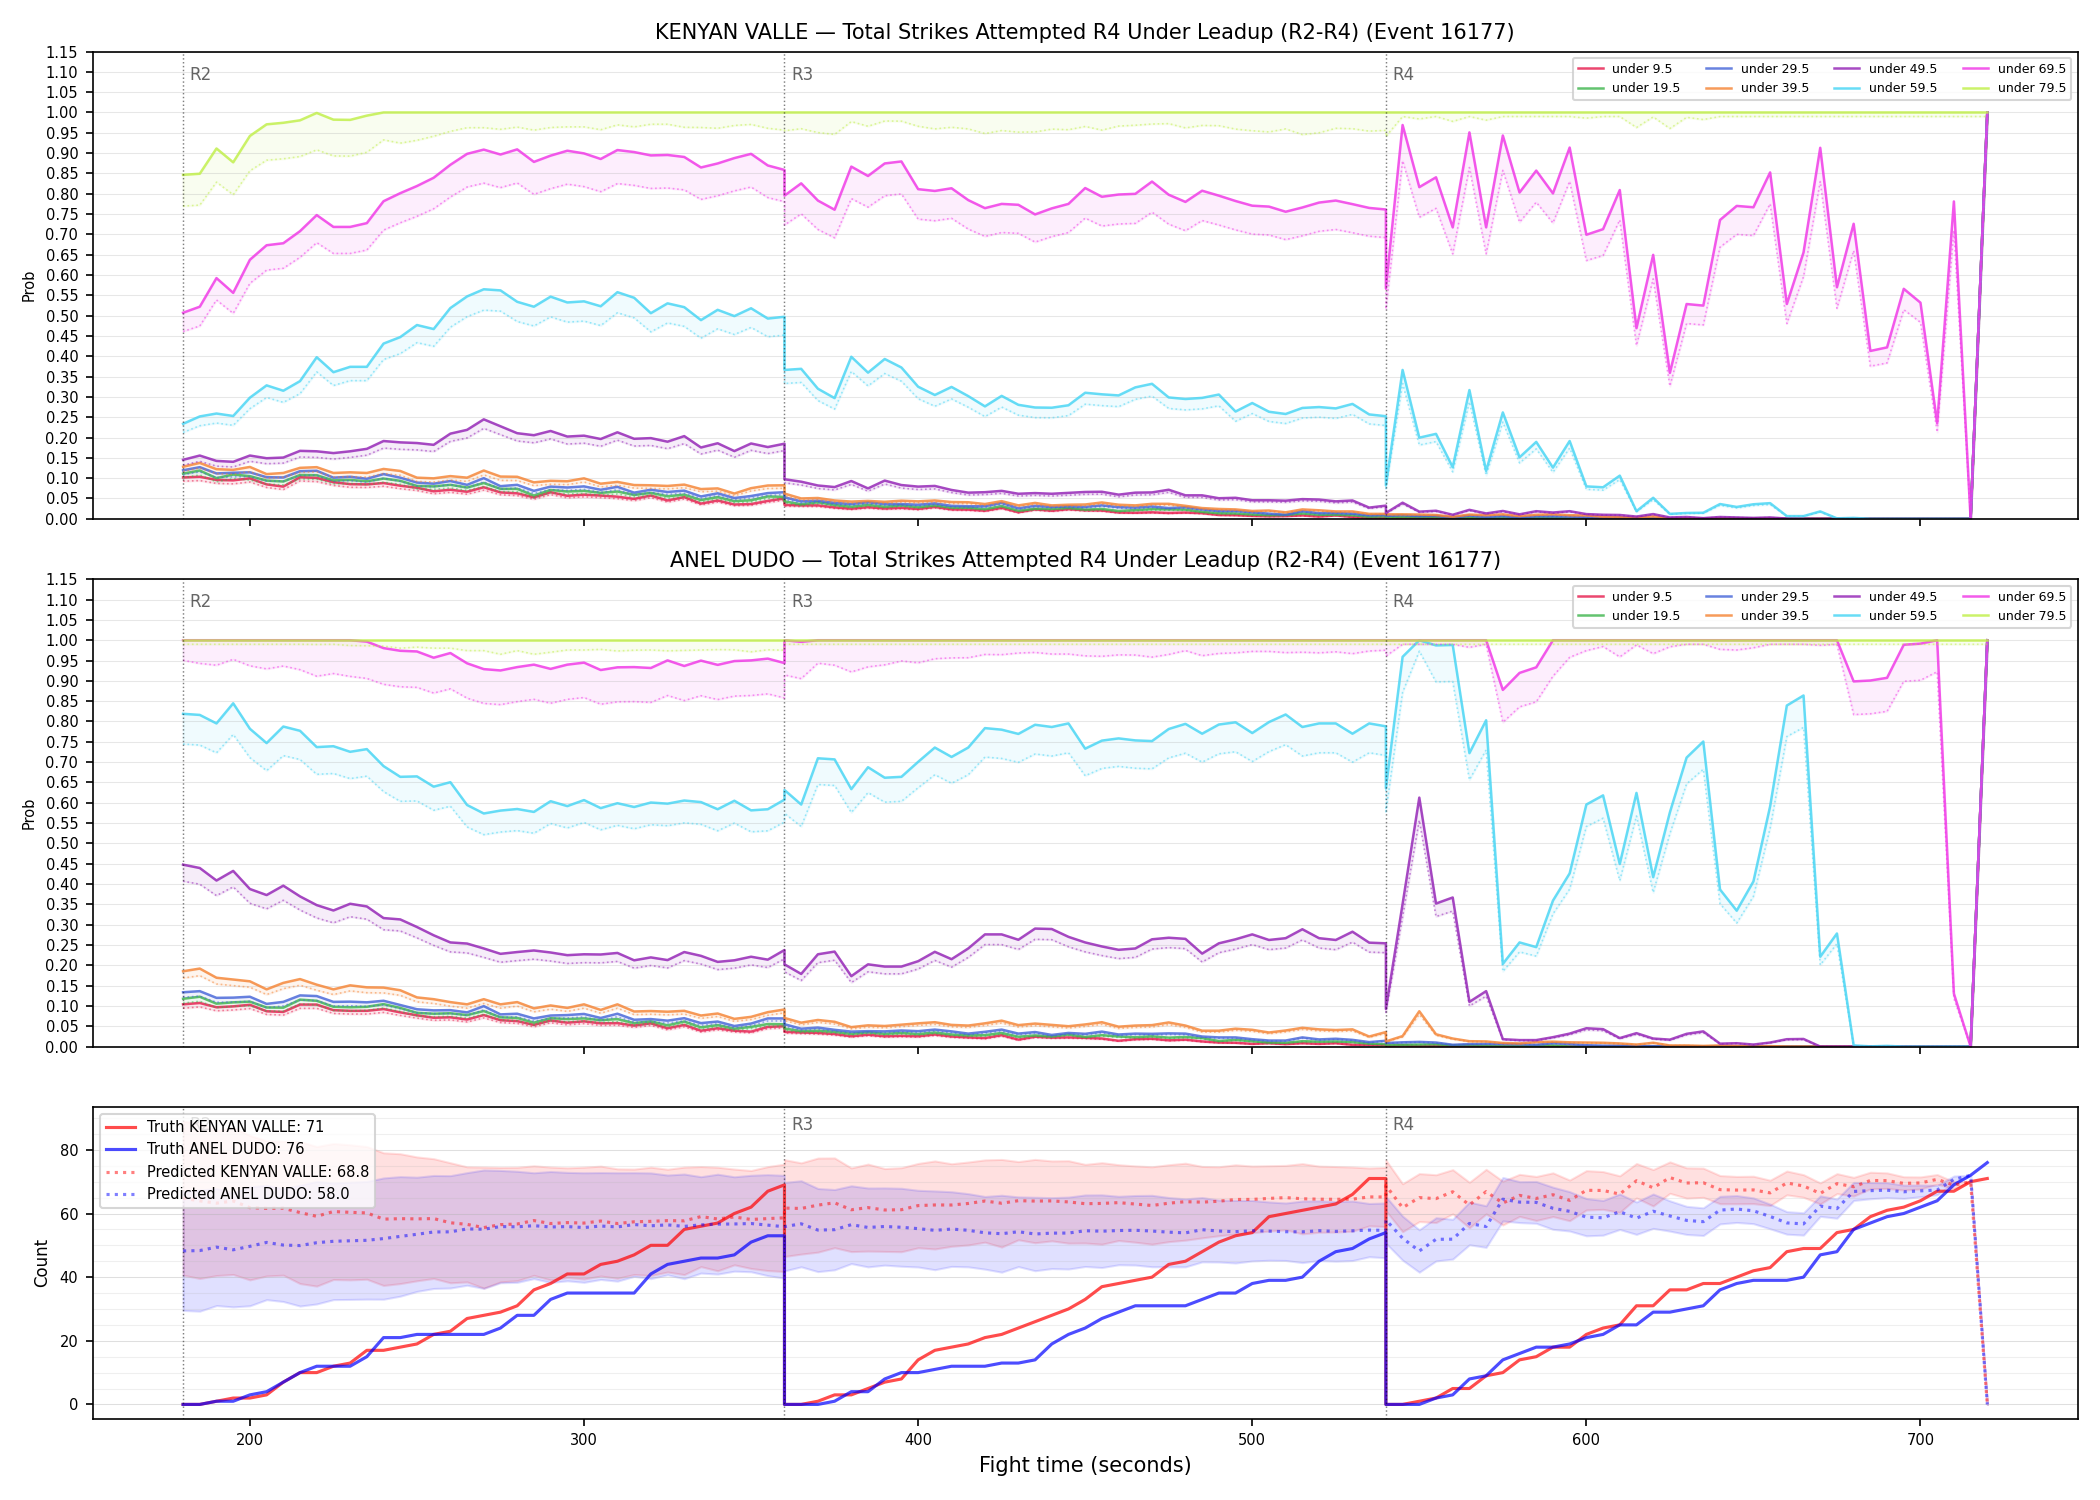2100x1500 pixels.
Task: Pick 'under 49.5' legend entry in ANEL DUDO chart
Action: click(x=1885, y=597)
